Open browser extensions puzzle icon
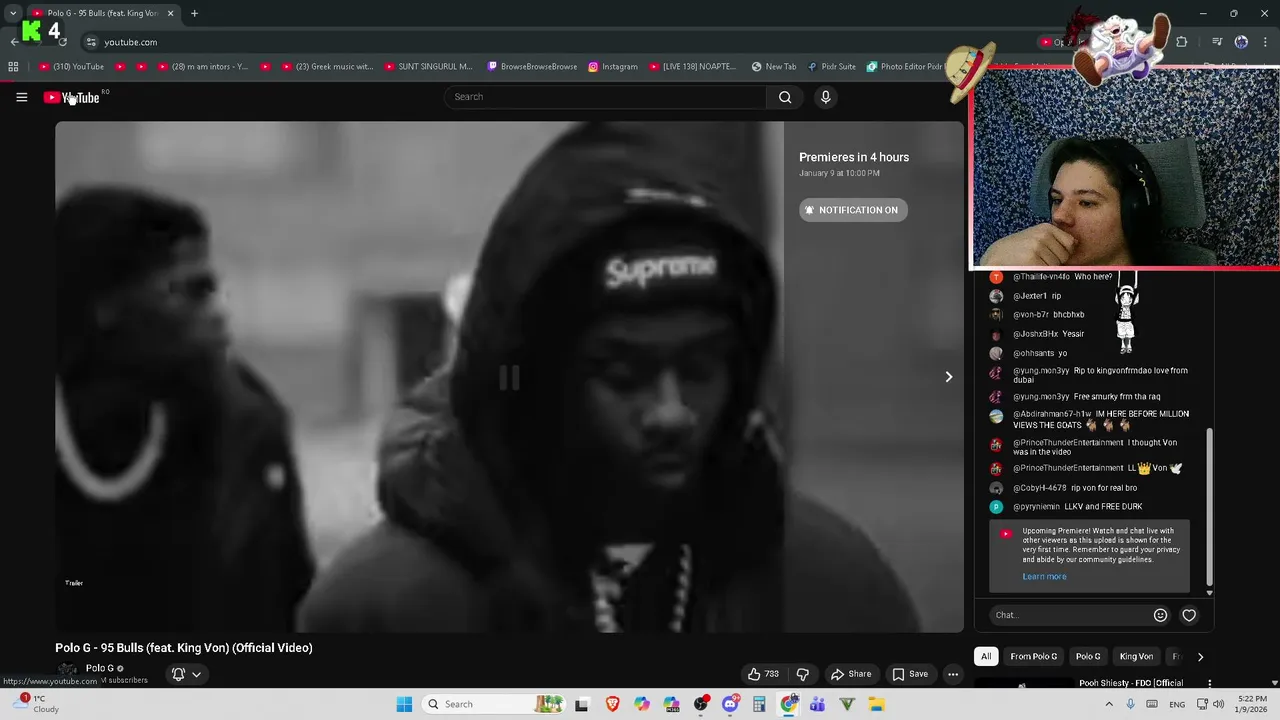 coord(1182,42)
